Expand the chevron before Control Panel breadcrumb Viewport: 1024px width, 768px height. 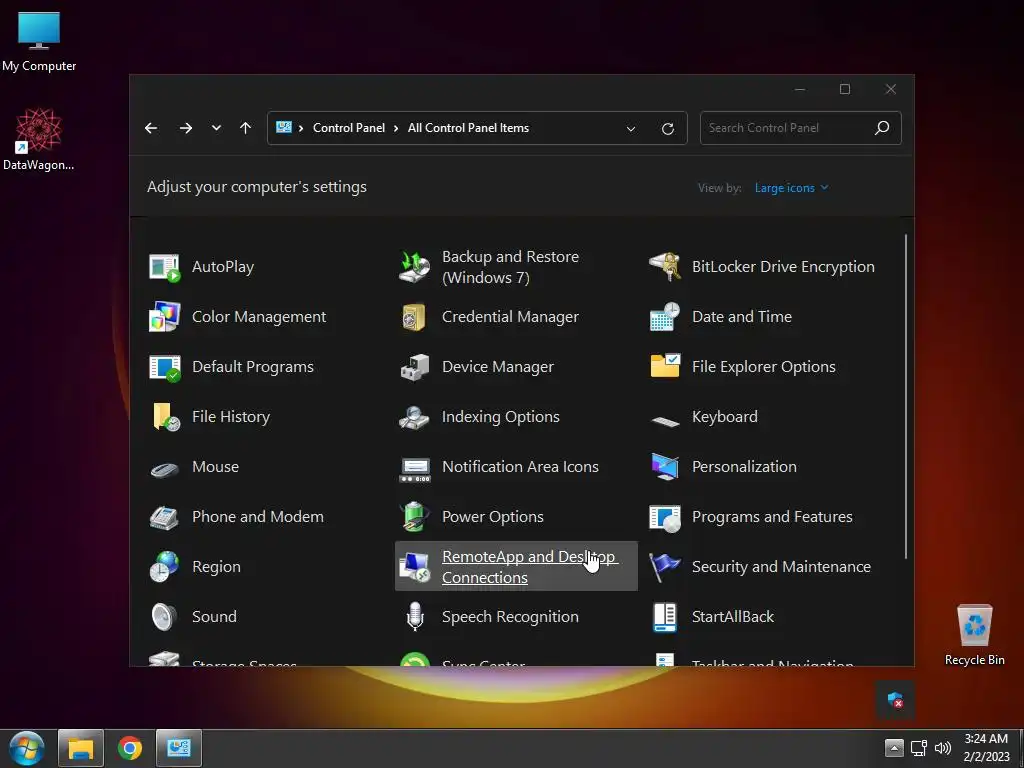(301, 128)
